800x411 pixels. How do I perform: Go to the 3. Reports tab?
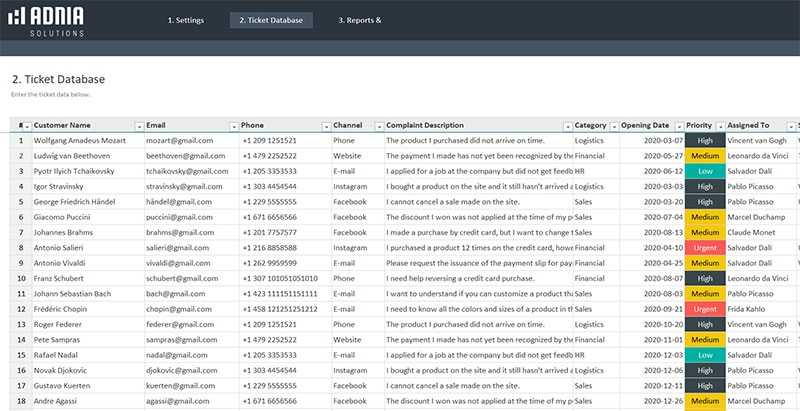(359, 20)
